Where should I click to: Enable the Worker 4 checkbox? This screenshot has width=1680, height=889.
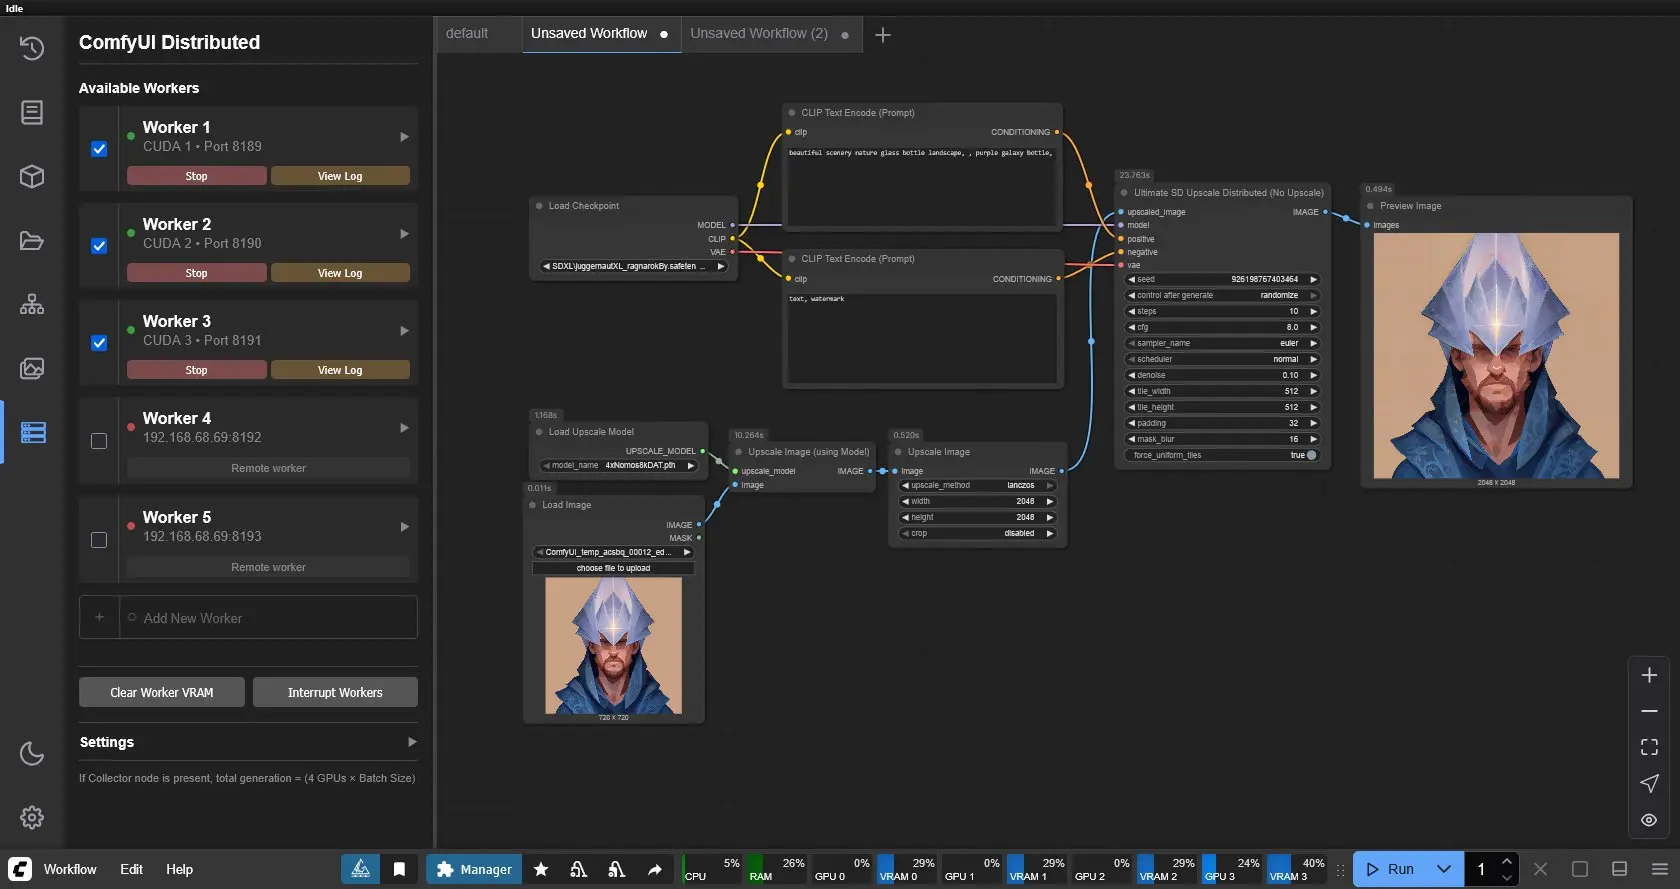[x=99, y=441]
